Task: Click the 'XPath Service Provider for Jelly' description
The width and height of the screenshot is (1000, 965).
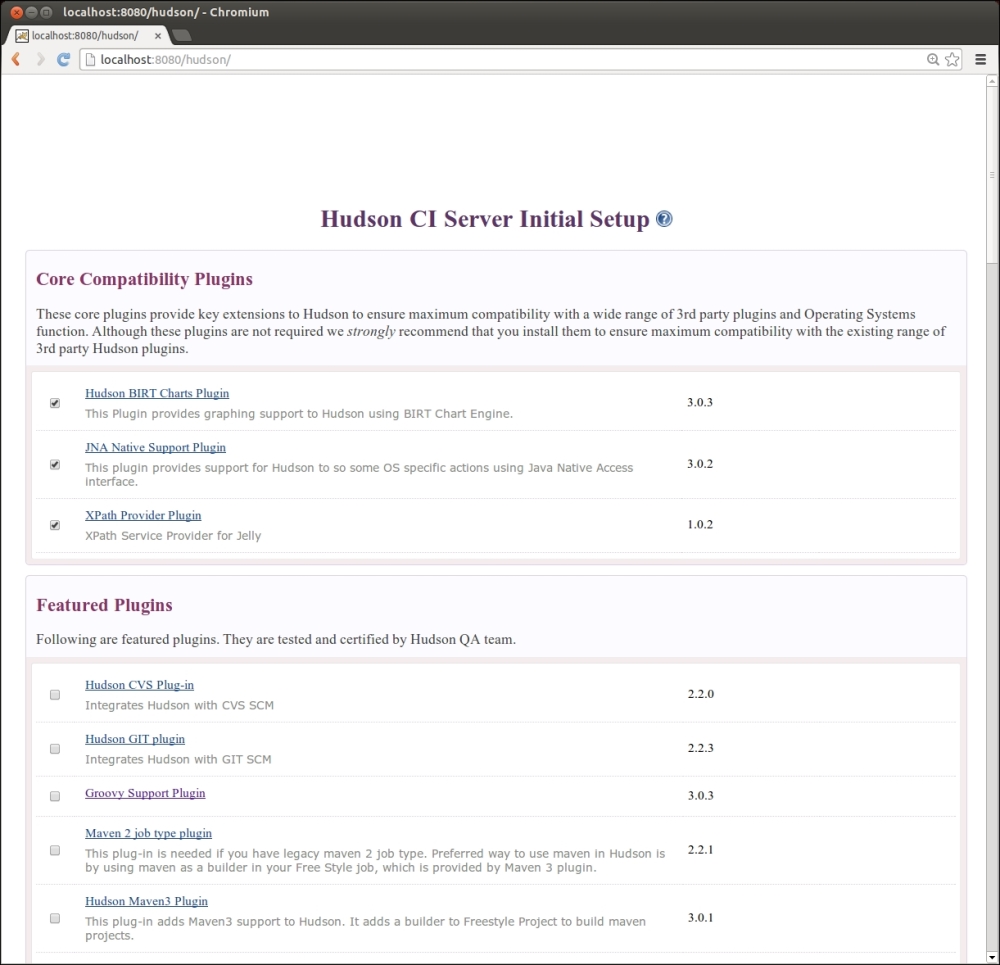Action: (x=173, y=536)
